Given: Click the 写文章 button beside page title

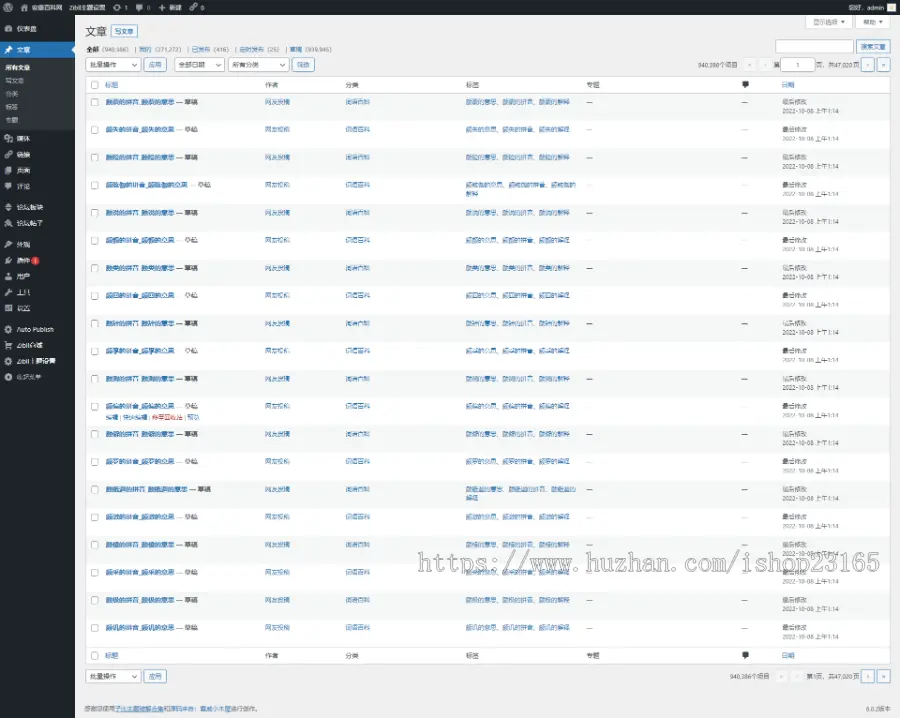Looking at the screenshot, I should coord(124,31).
